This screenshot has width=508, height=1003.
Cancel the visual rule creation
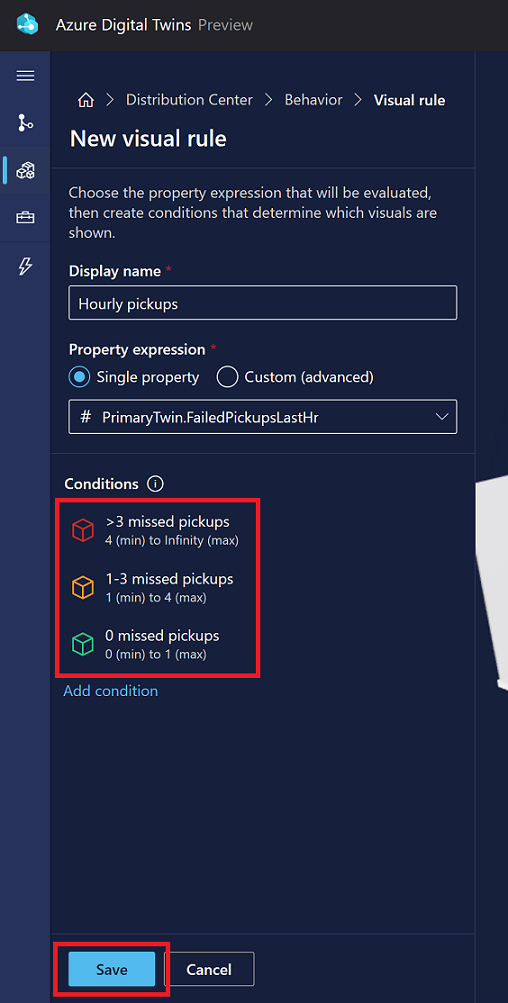[x=209, y=969]
